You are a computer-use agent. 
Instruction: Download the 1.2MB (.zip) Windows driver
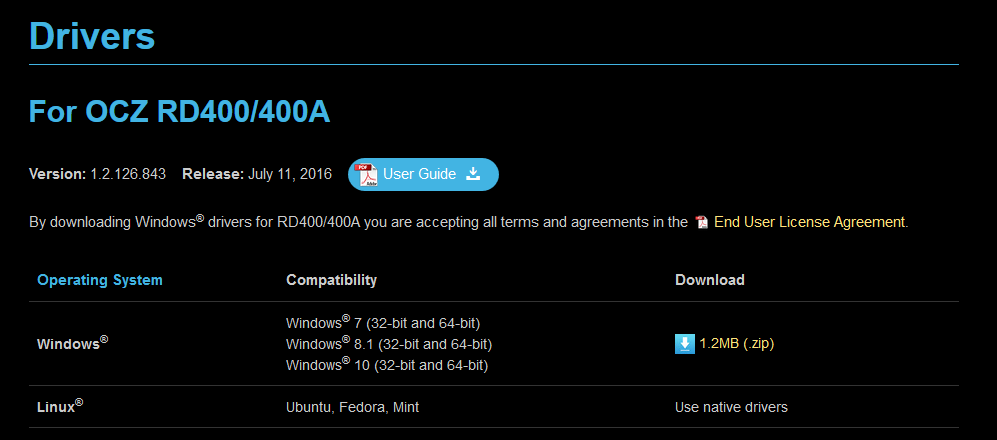click(x=736, y=344)
